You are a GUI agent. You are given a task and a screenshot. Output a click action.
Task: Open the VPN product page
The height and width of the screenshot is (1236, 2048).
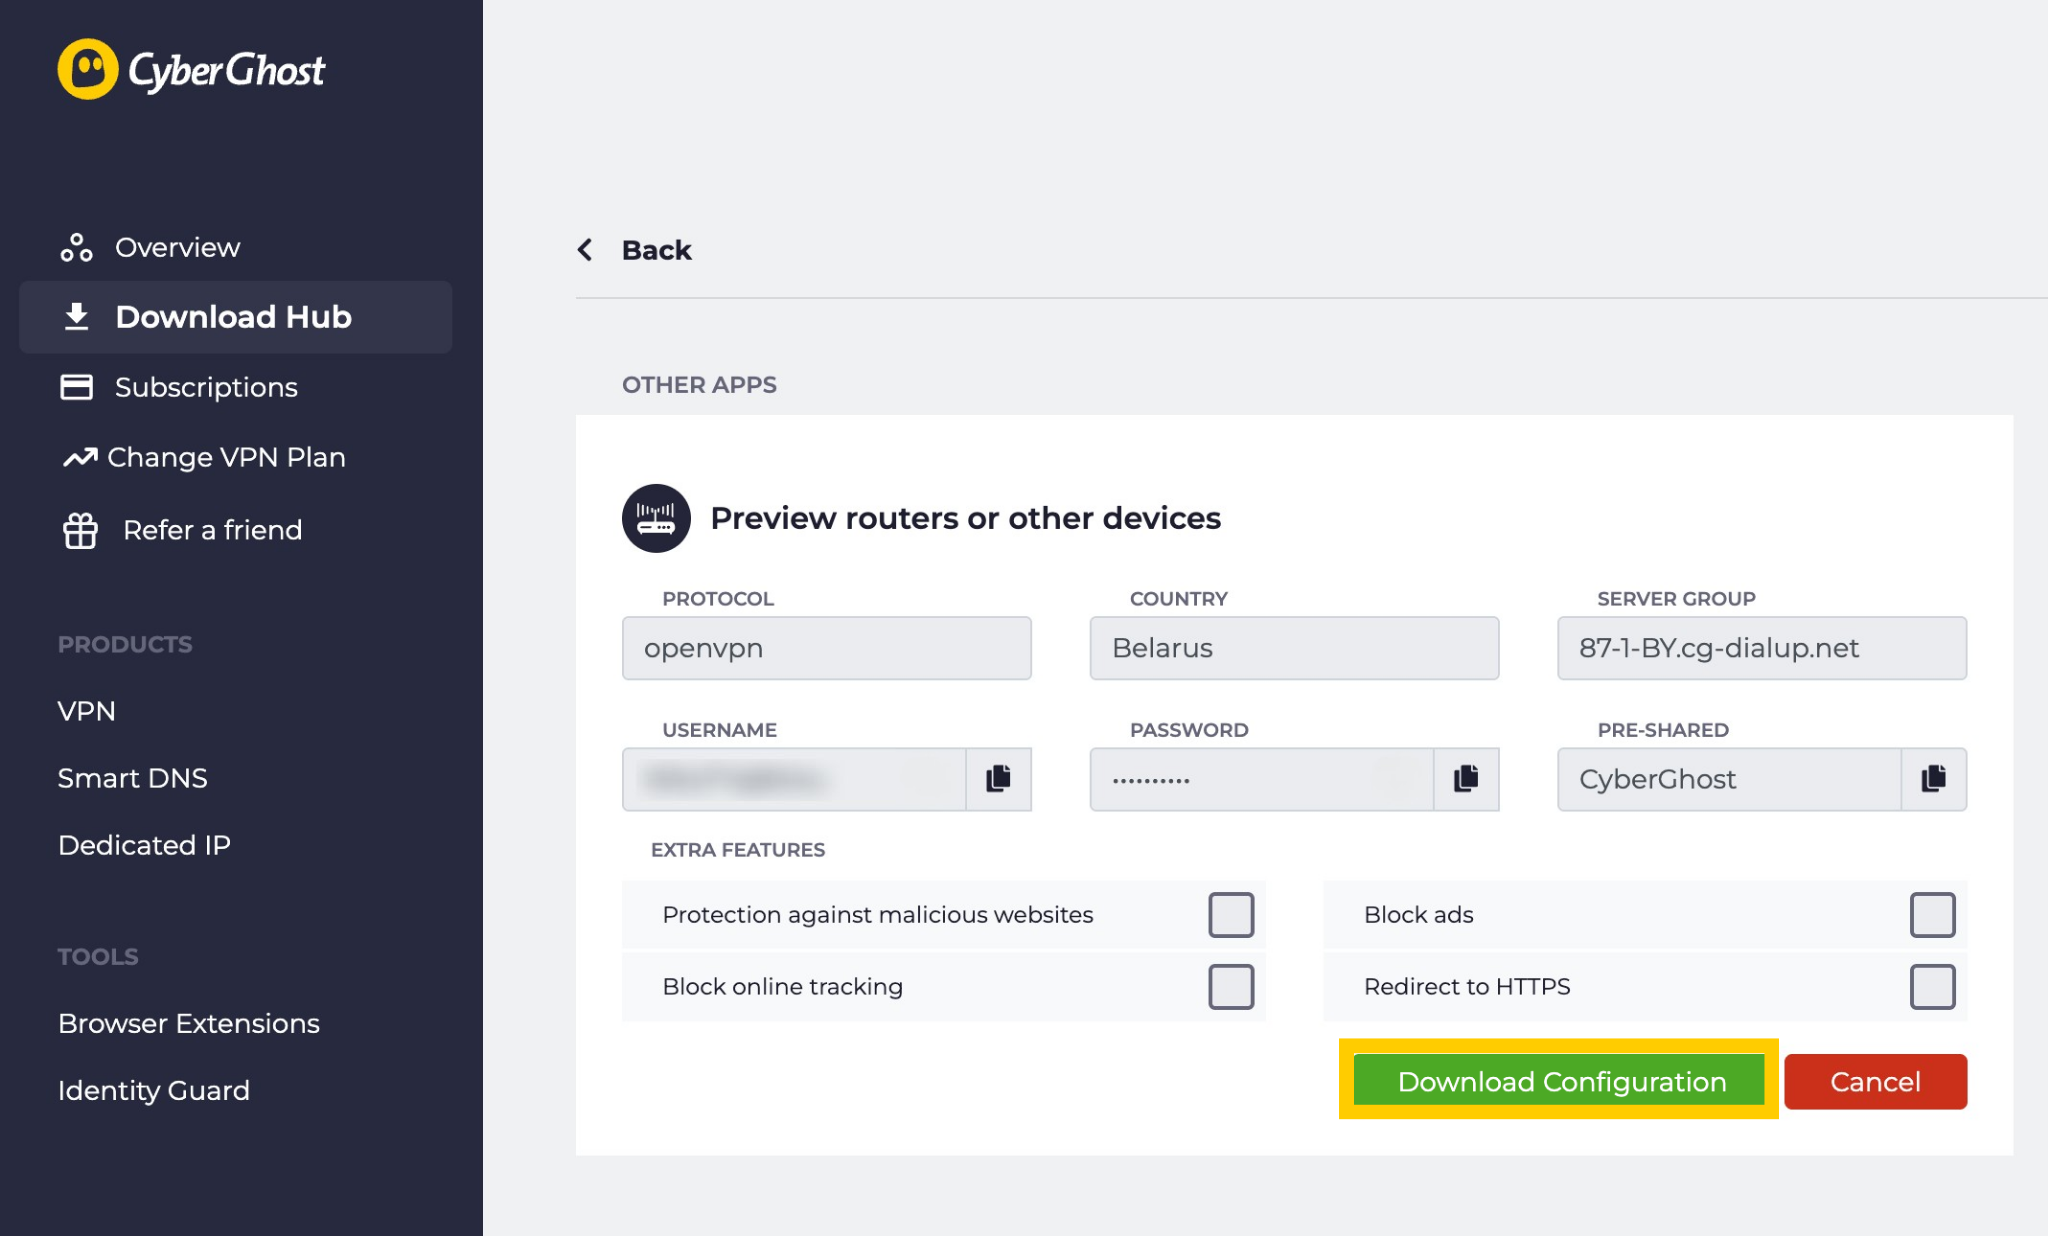coord(87,711)
